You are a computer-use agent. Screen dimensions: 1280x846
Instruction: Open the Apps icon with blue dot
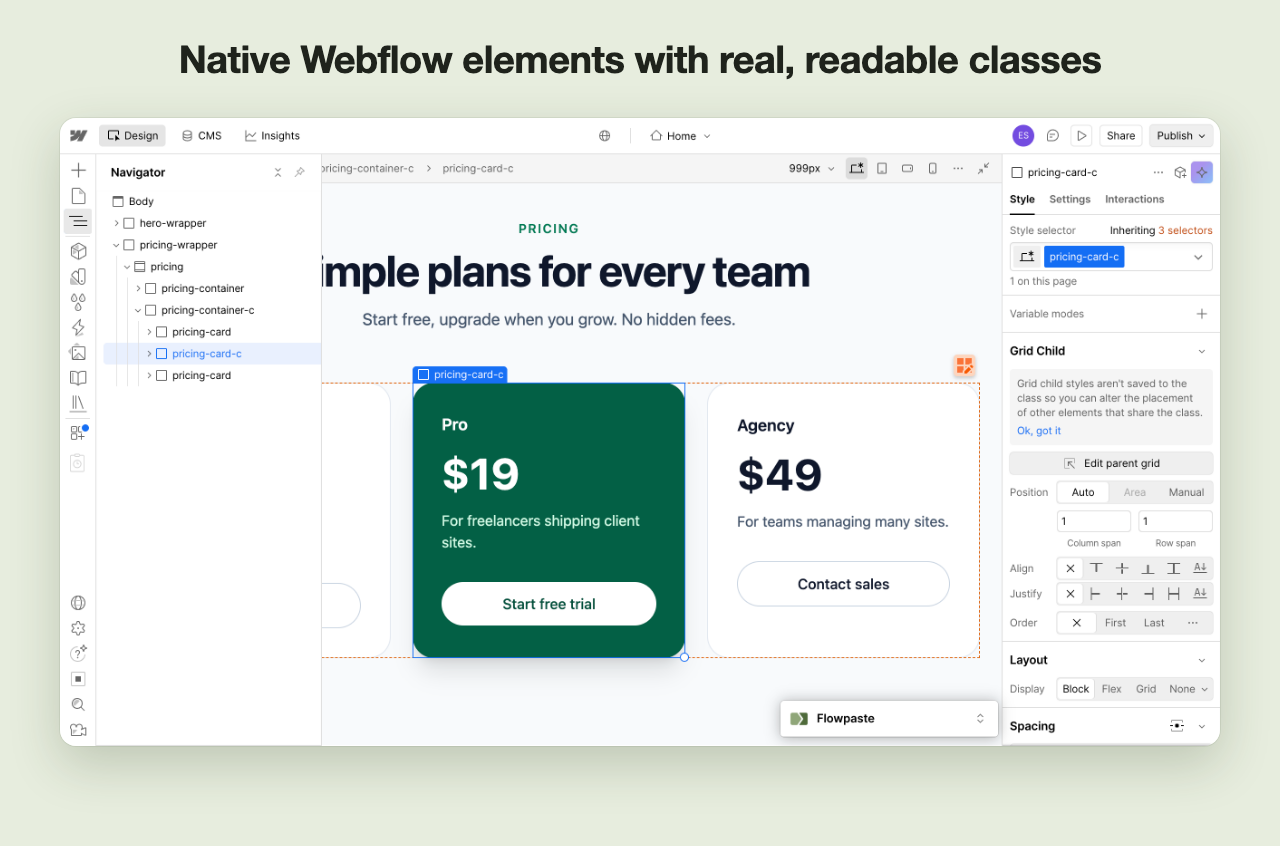click(x=78, y=432)
